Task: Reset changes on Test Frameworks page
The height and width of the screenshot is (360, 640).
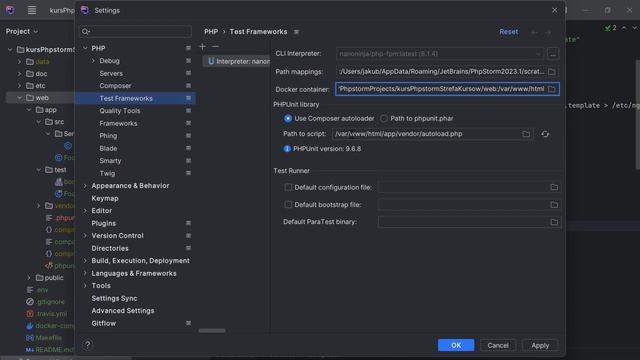Action: (509, 32)
